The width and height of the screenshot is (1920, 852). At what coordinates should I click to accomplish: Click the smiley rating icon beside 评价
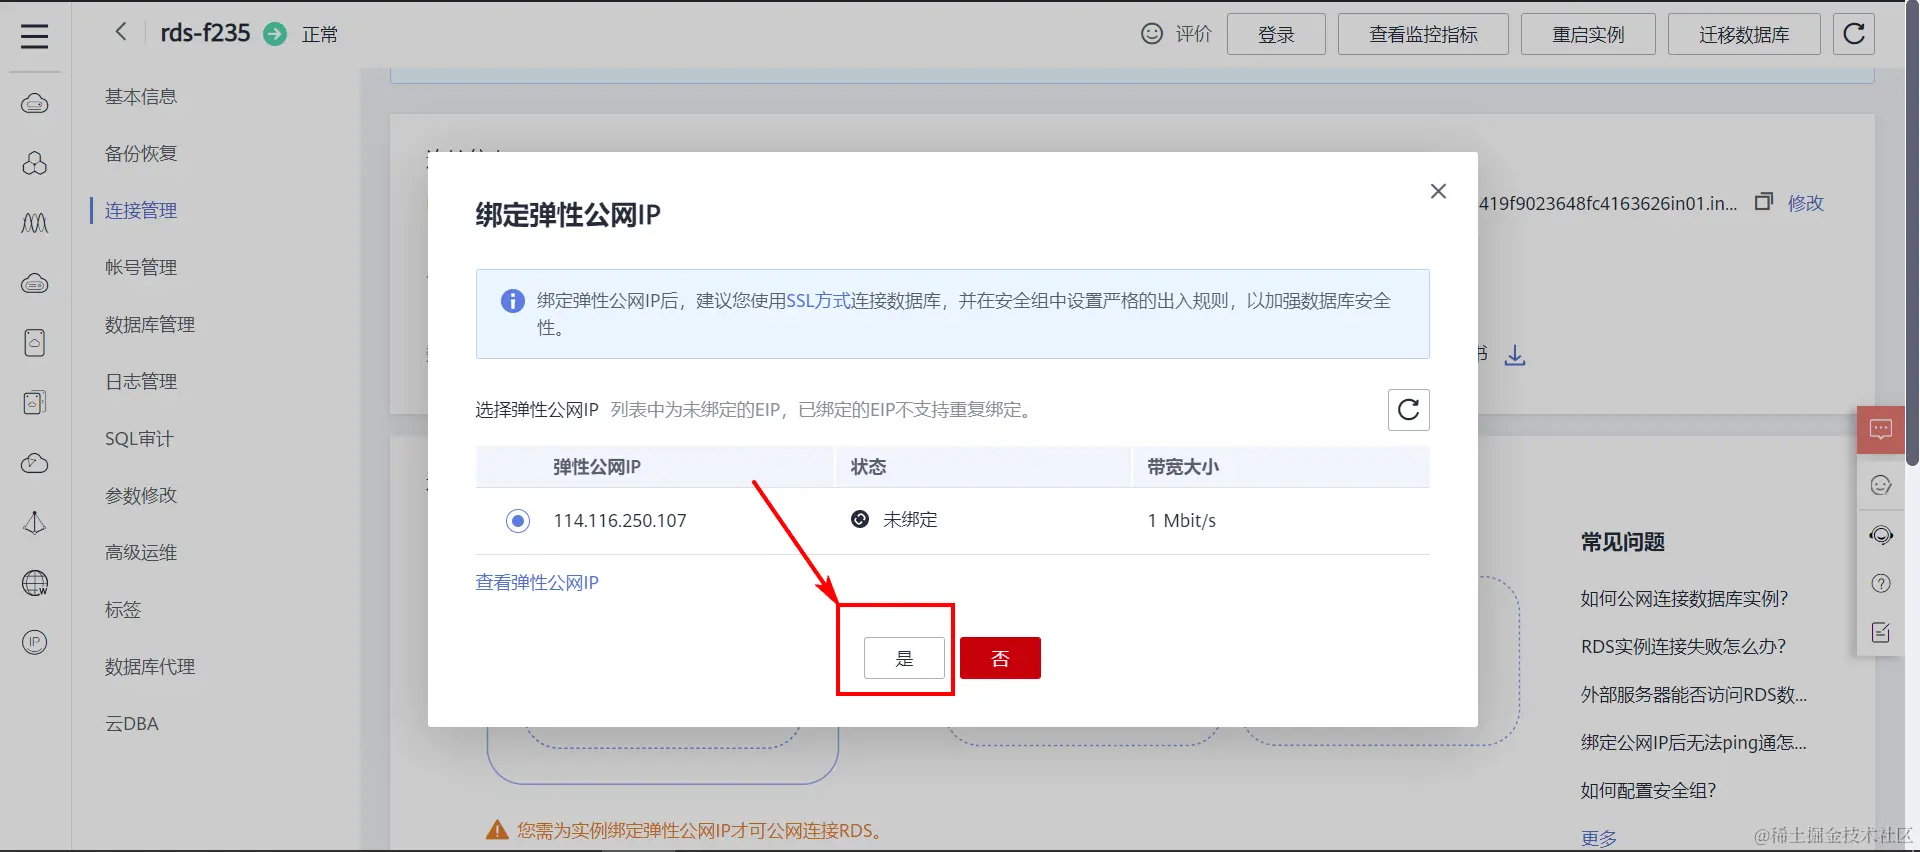click(1152, 34)
